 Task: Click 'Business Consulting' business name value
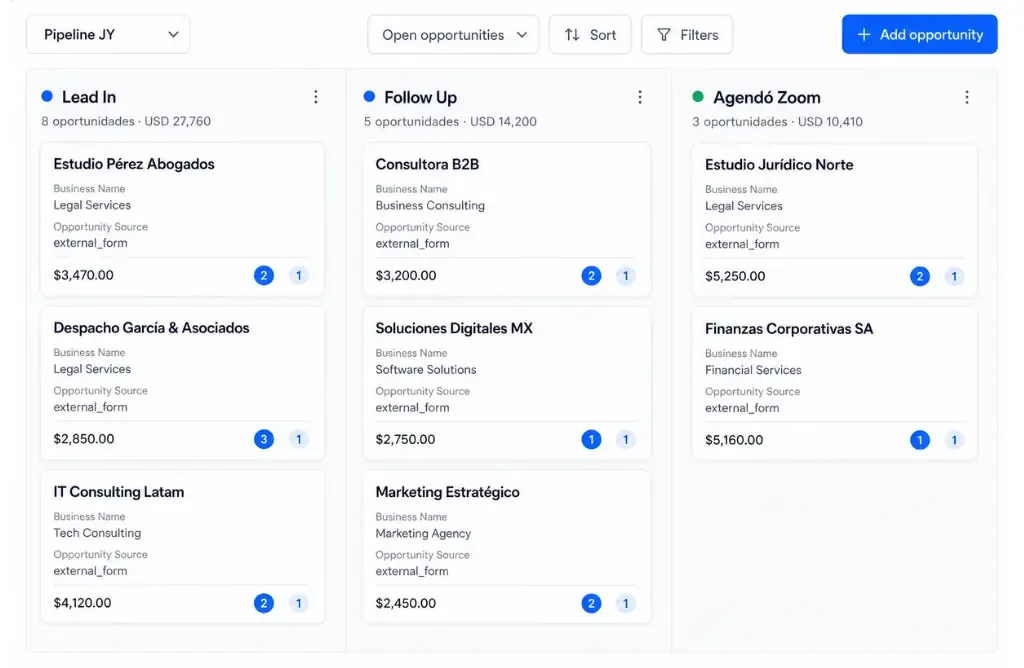pyautogui.click(x=430, y=206)
